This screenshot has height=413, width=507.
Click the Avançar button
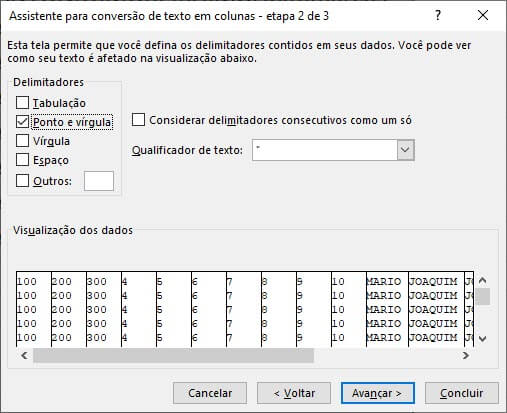(378, 393)
